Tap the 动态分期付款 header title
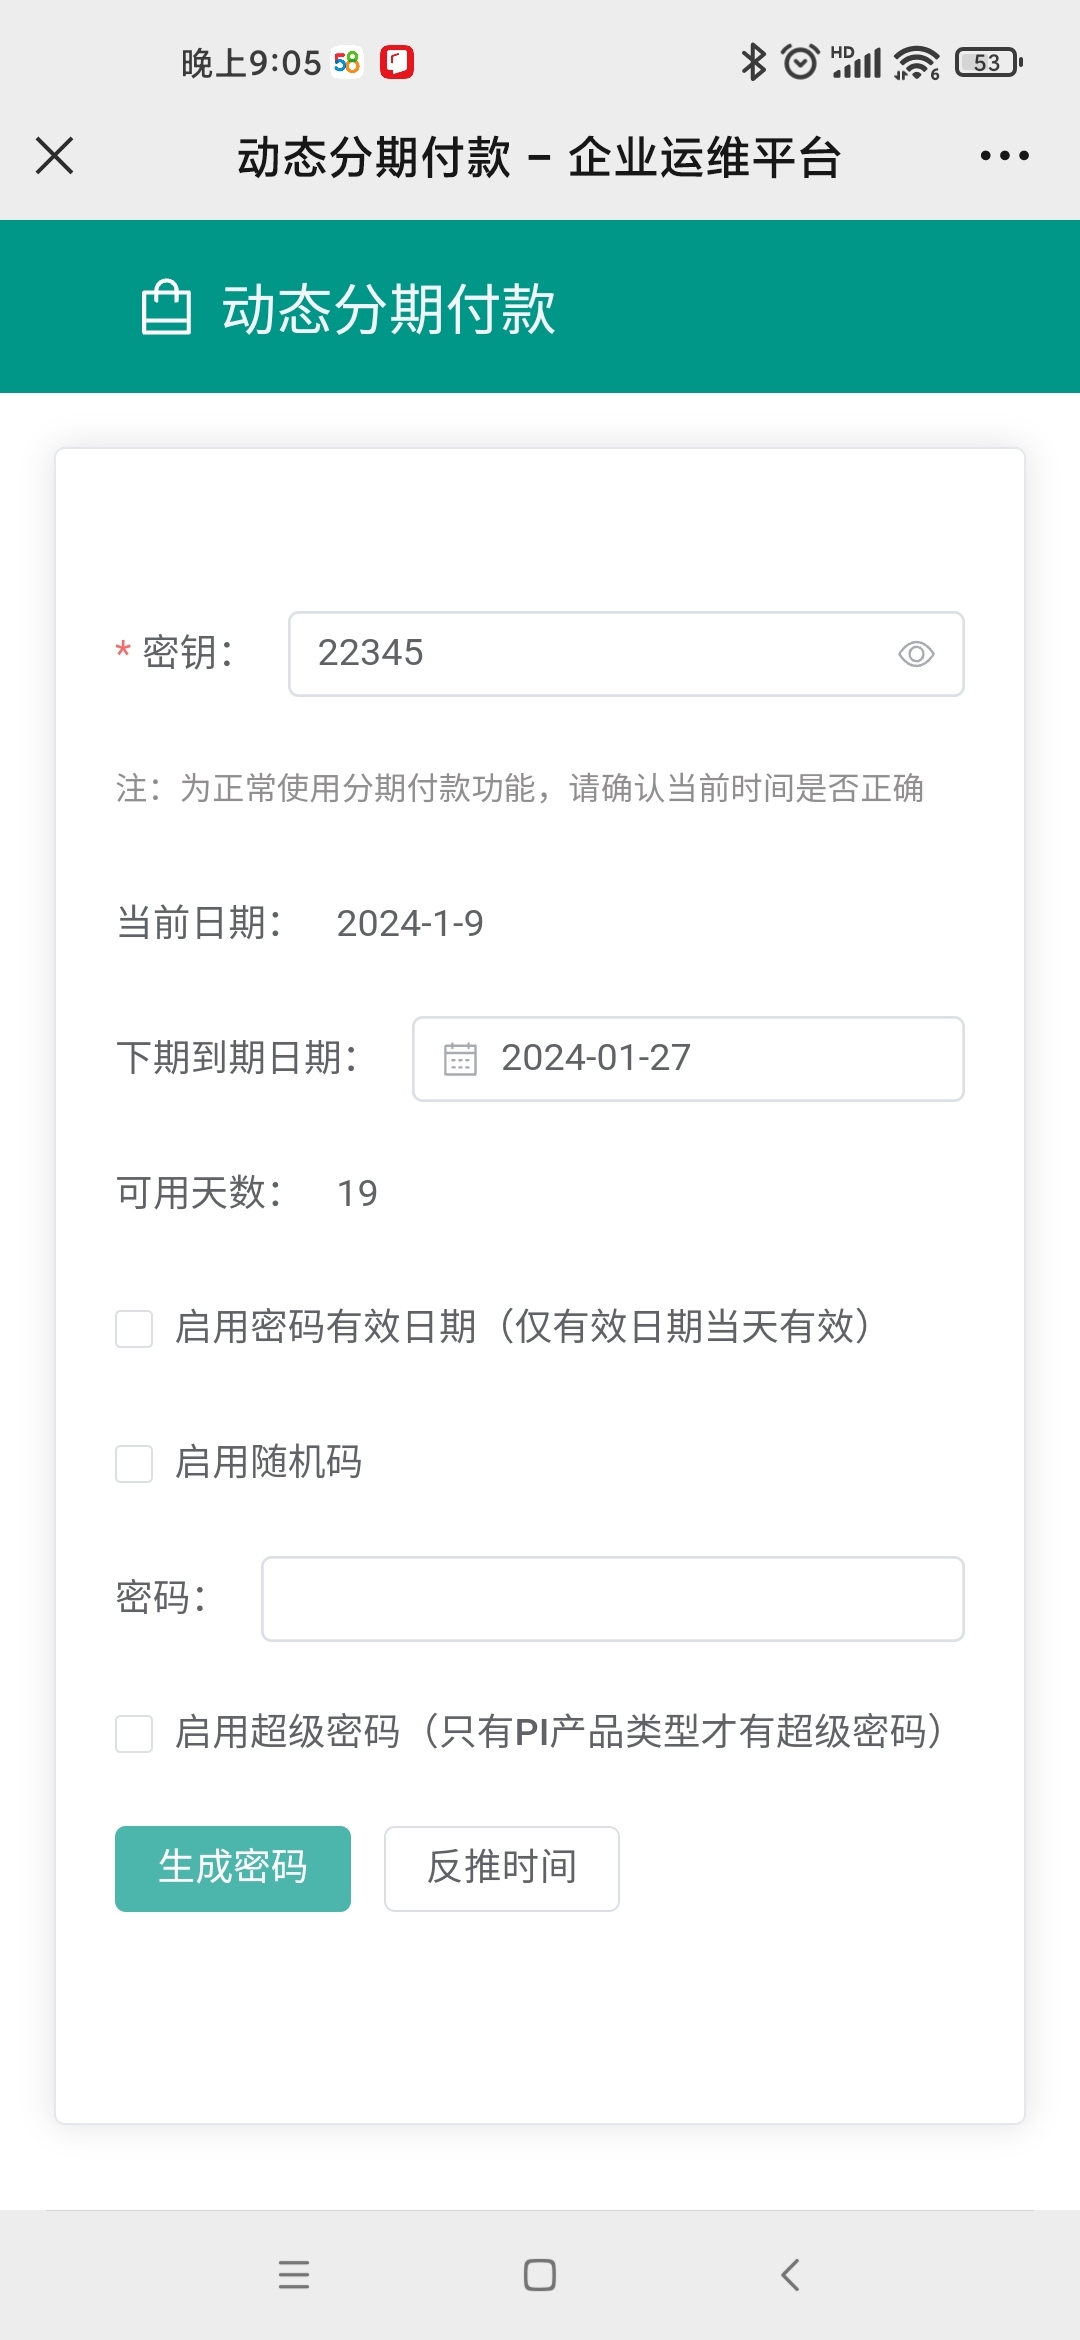Screen dimensions: 1080x2340 (388, 308)
